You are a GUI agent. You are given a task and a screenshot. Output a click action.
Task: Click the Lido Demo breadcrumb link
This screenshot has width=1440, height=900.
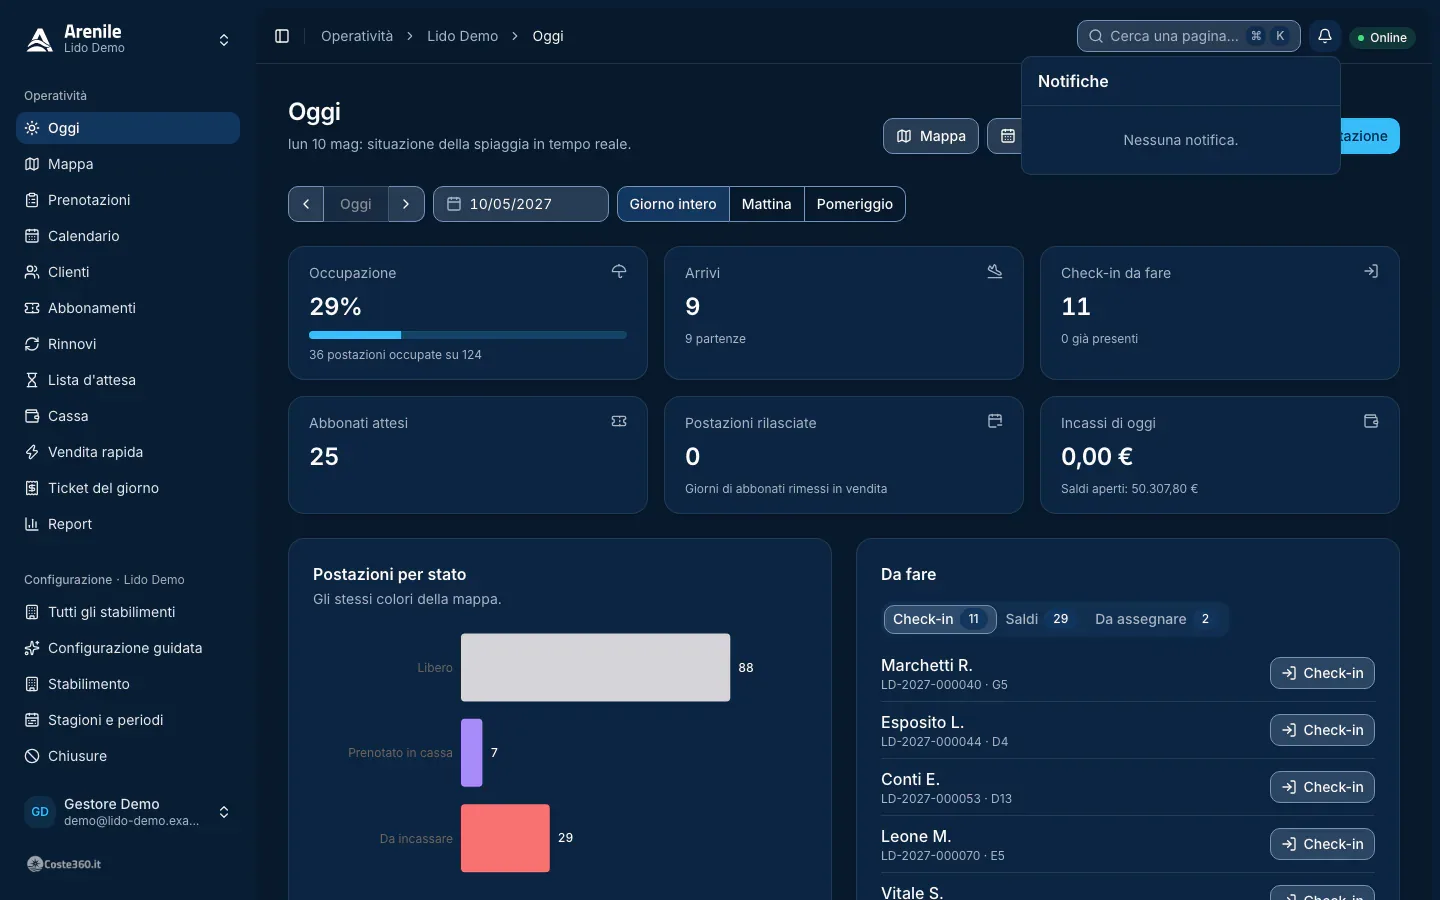coord(462,36)
